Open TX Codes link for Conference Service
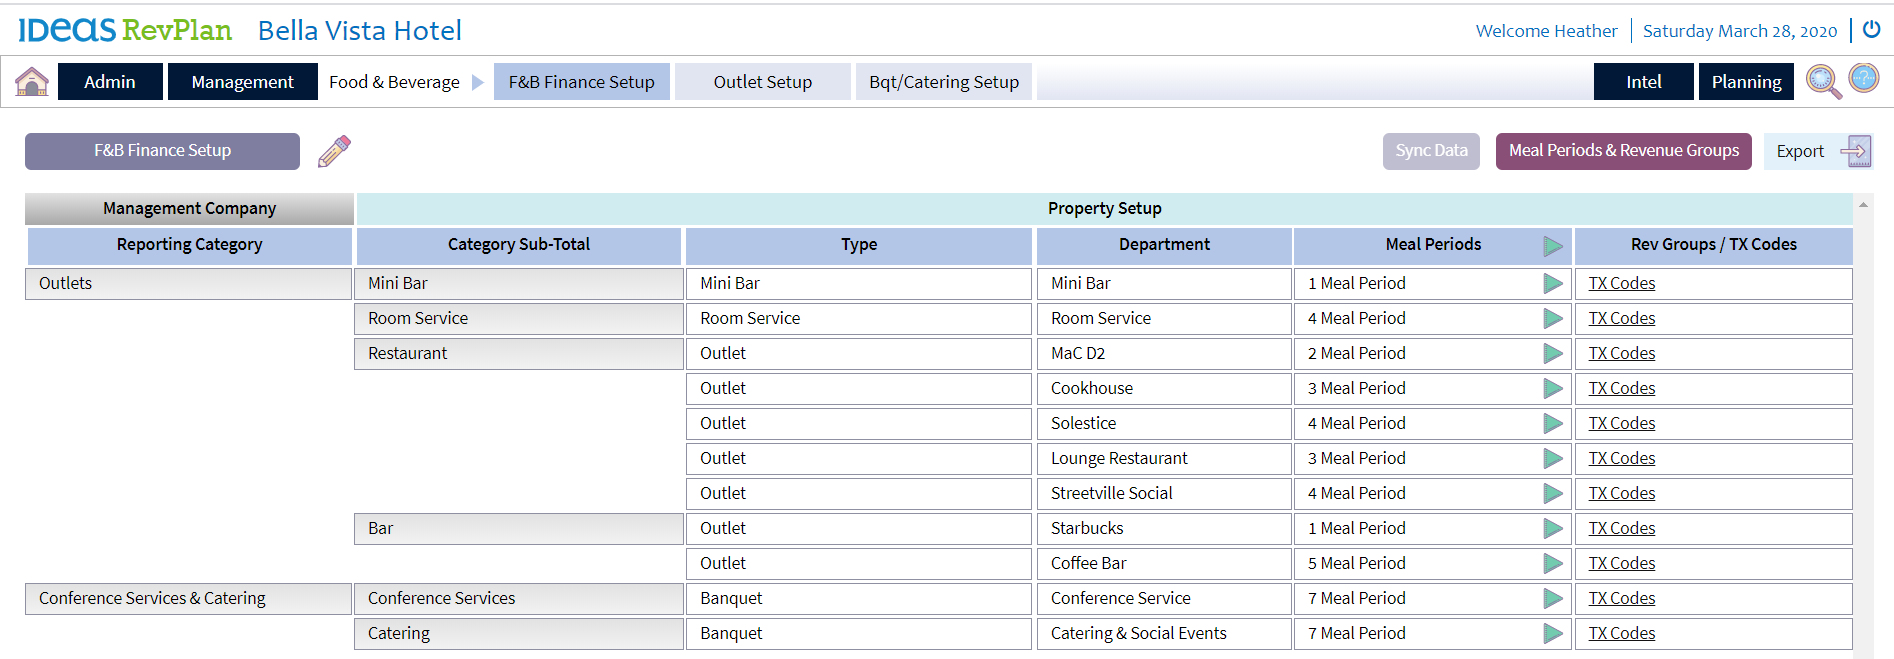The image size is (1894, 659). 1621,599
